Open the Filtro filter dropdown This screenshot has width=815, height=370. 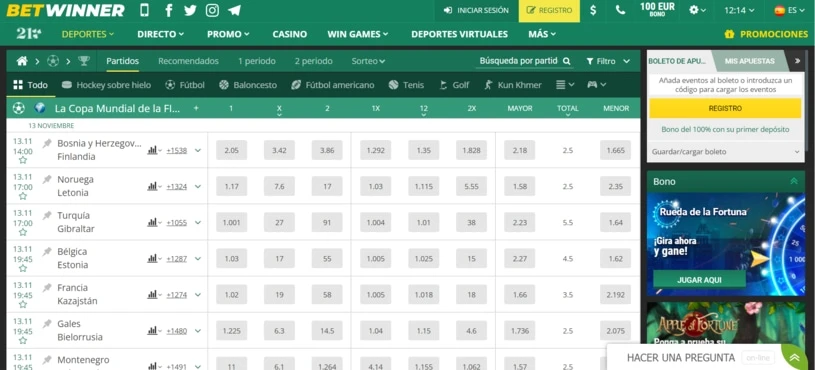(608, 61)
